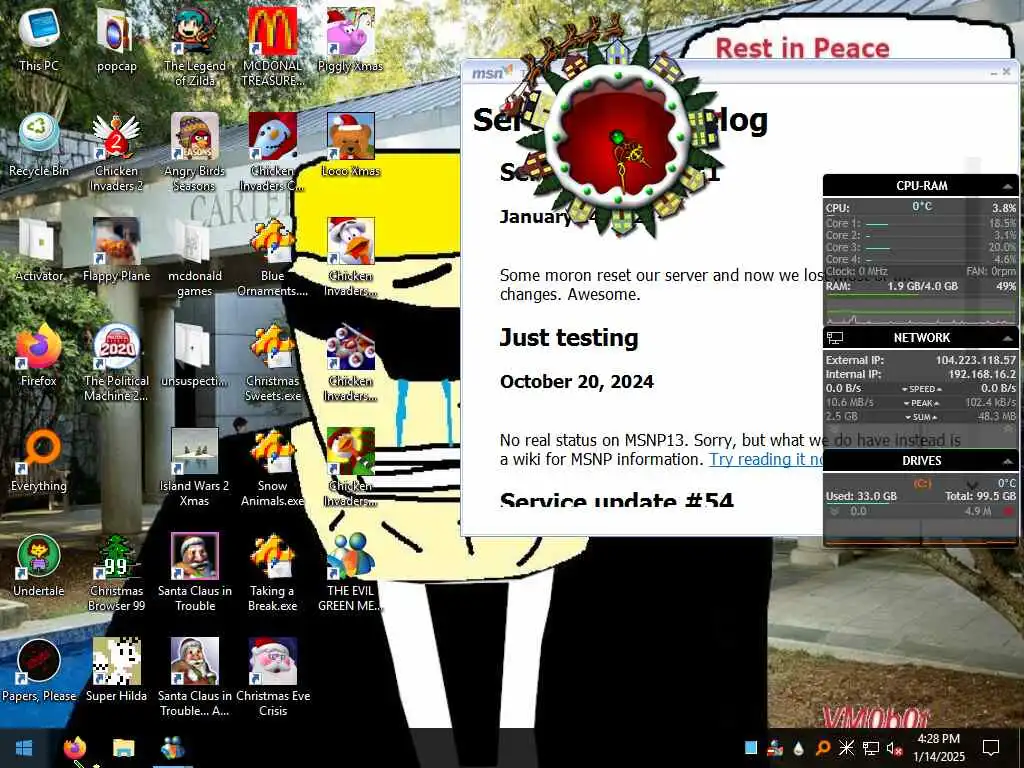Viewport: 1024px width, 768px height.
Task: Click the SUM arrows in NETWORK
Action: 921,417
